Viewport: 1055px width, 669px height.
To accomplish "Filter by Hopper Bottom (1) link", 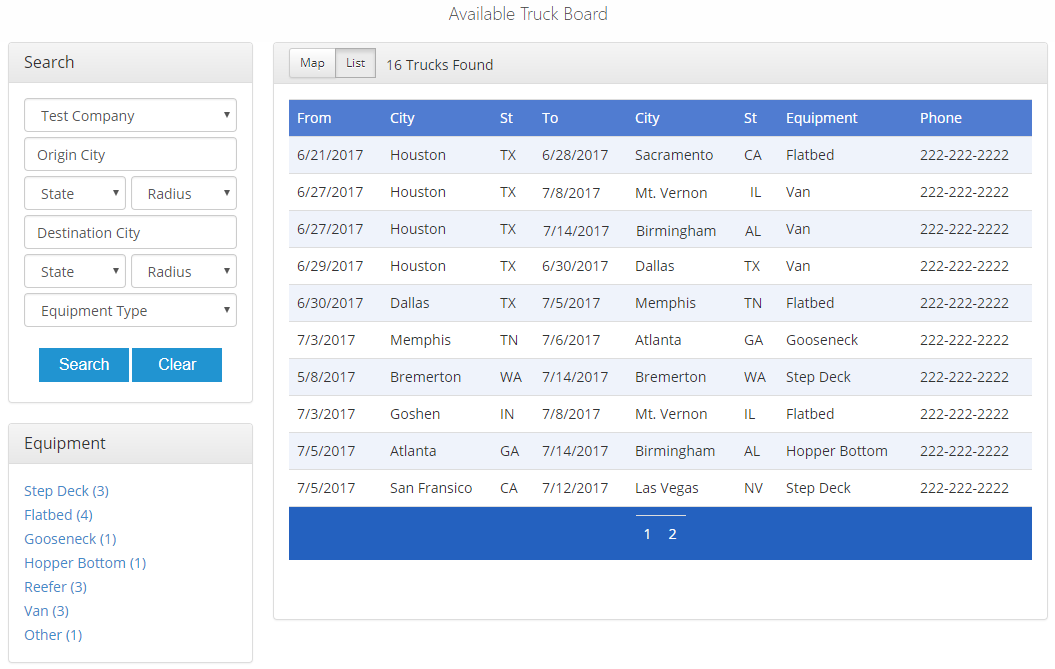I will pyautogui.click(x=85, y=563).
